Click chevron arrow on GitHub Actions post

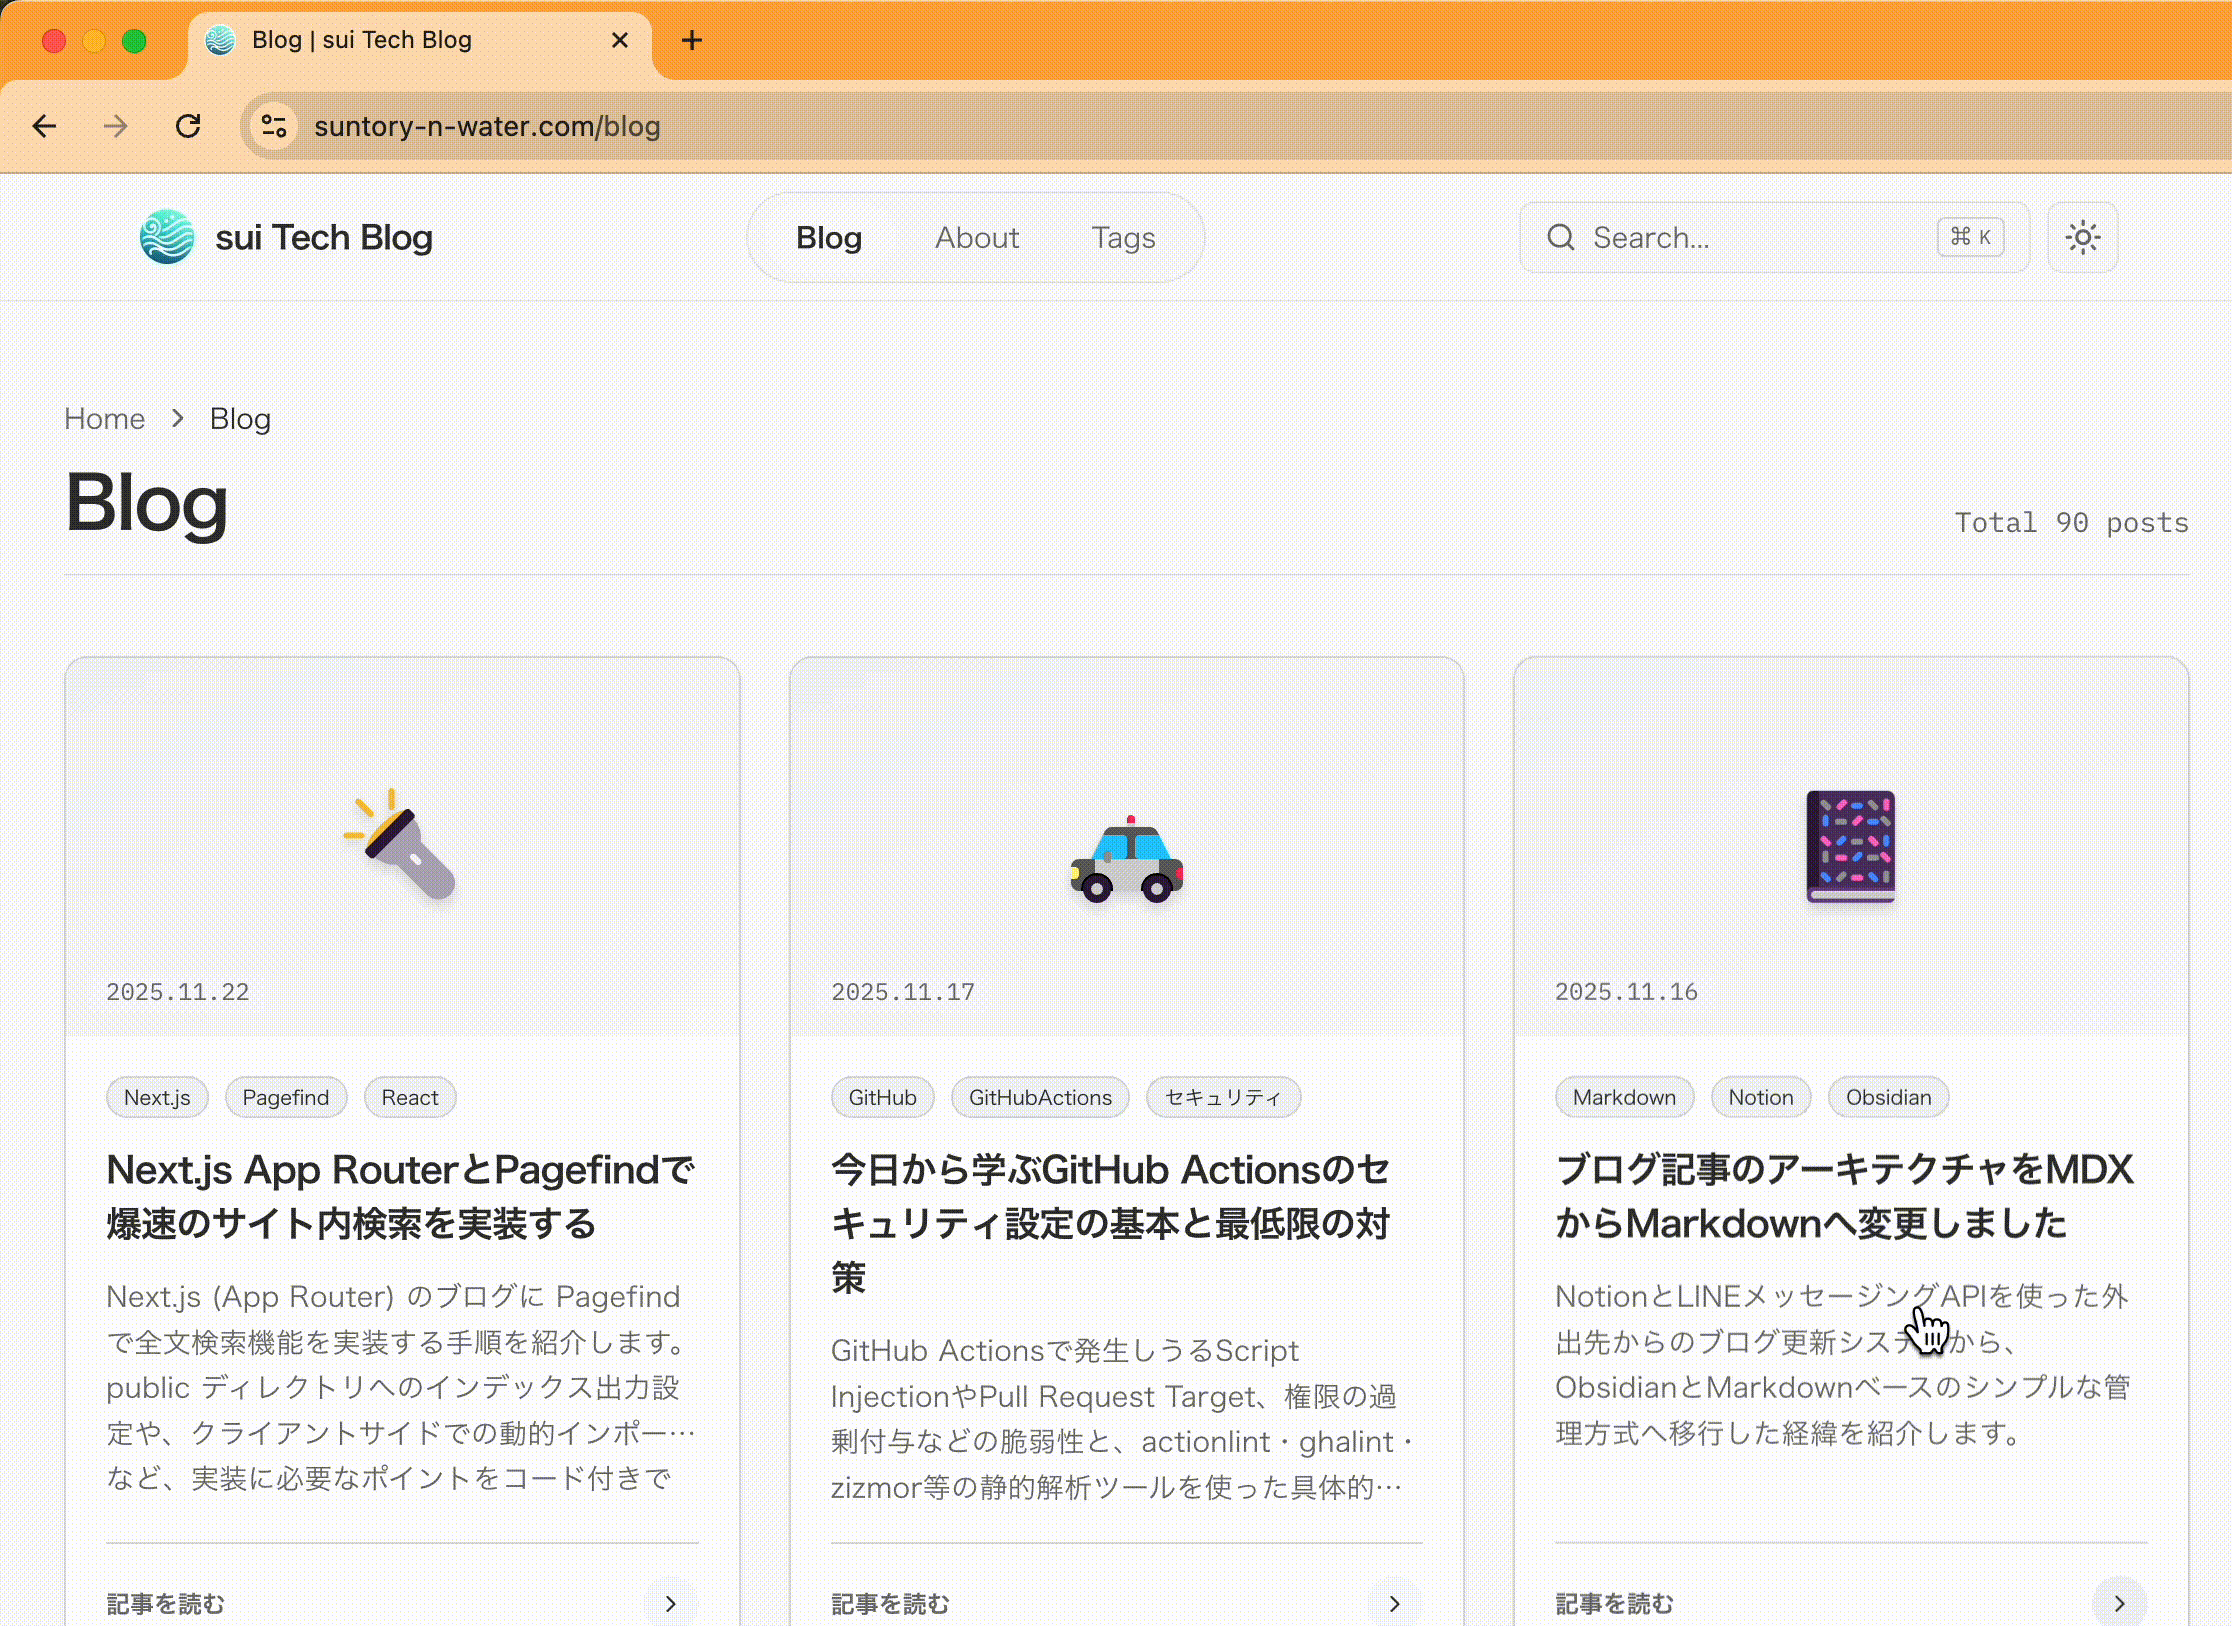coord(1394,1603)
